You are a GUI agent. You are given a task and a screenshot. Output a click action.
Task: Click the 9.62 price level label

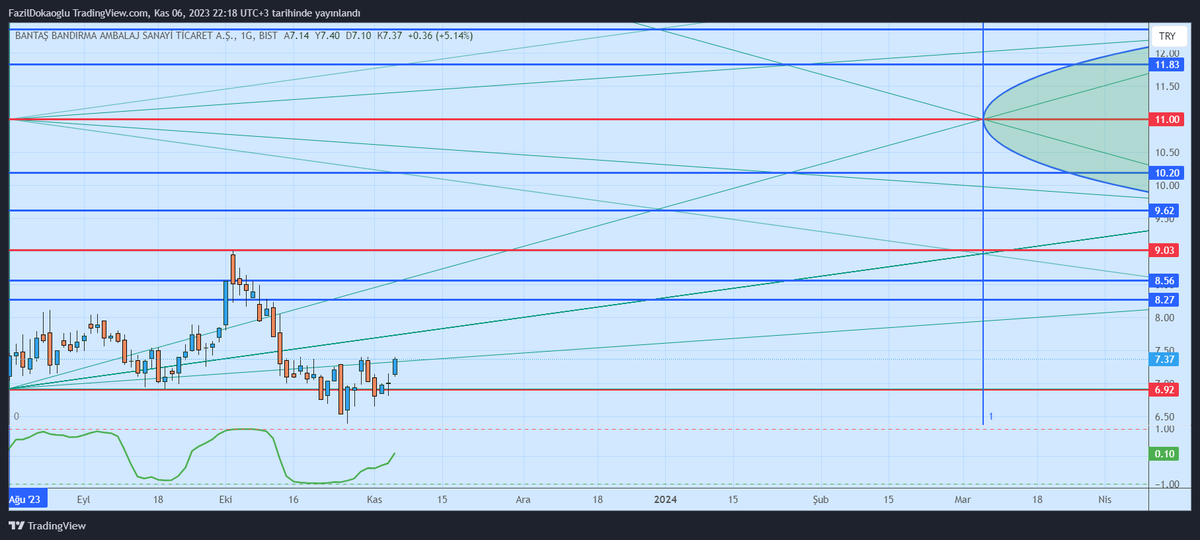click(1163, 211)
